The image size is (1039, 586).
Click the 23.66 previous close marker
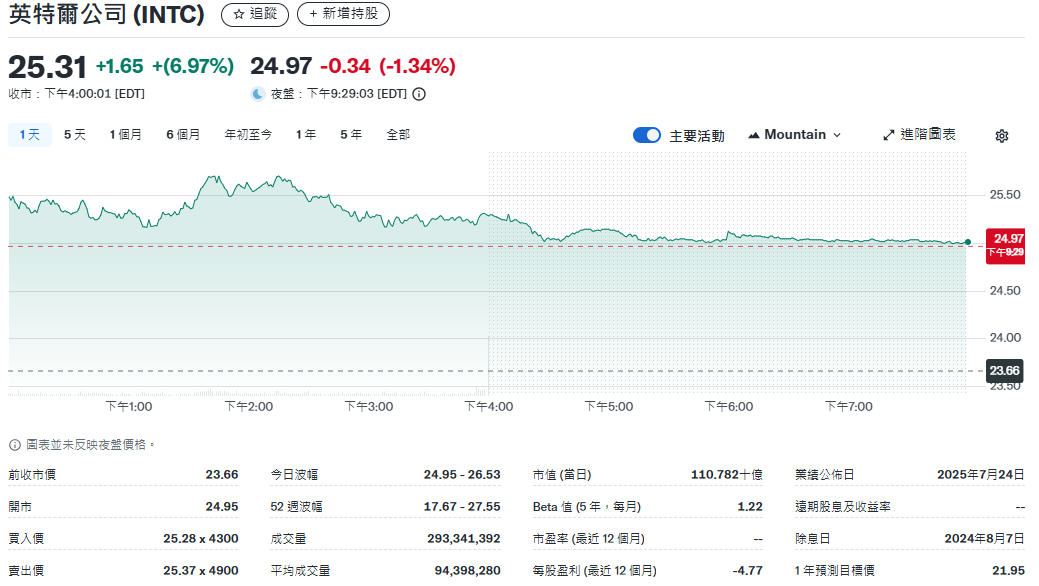1005,371
